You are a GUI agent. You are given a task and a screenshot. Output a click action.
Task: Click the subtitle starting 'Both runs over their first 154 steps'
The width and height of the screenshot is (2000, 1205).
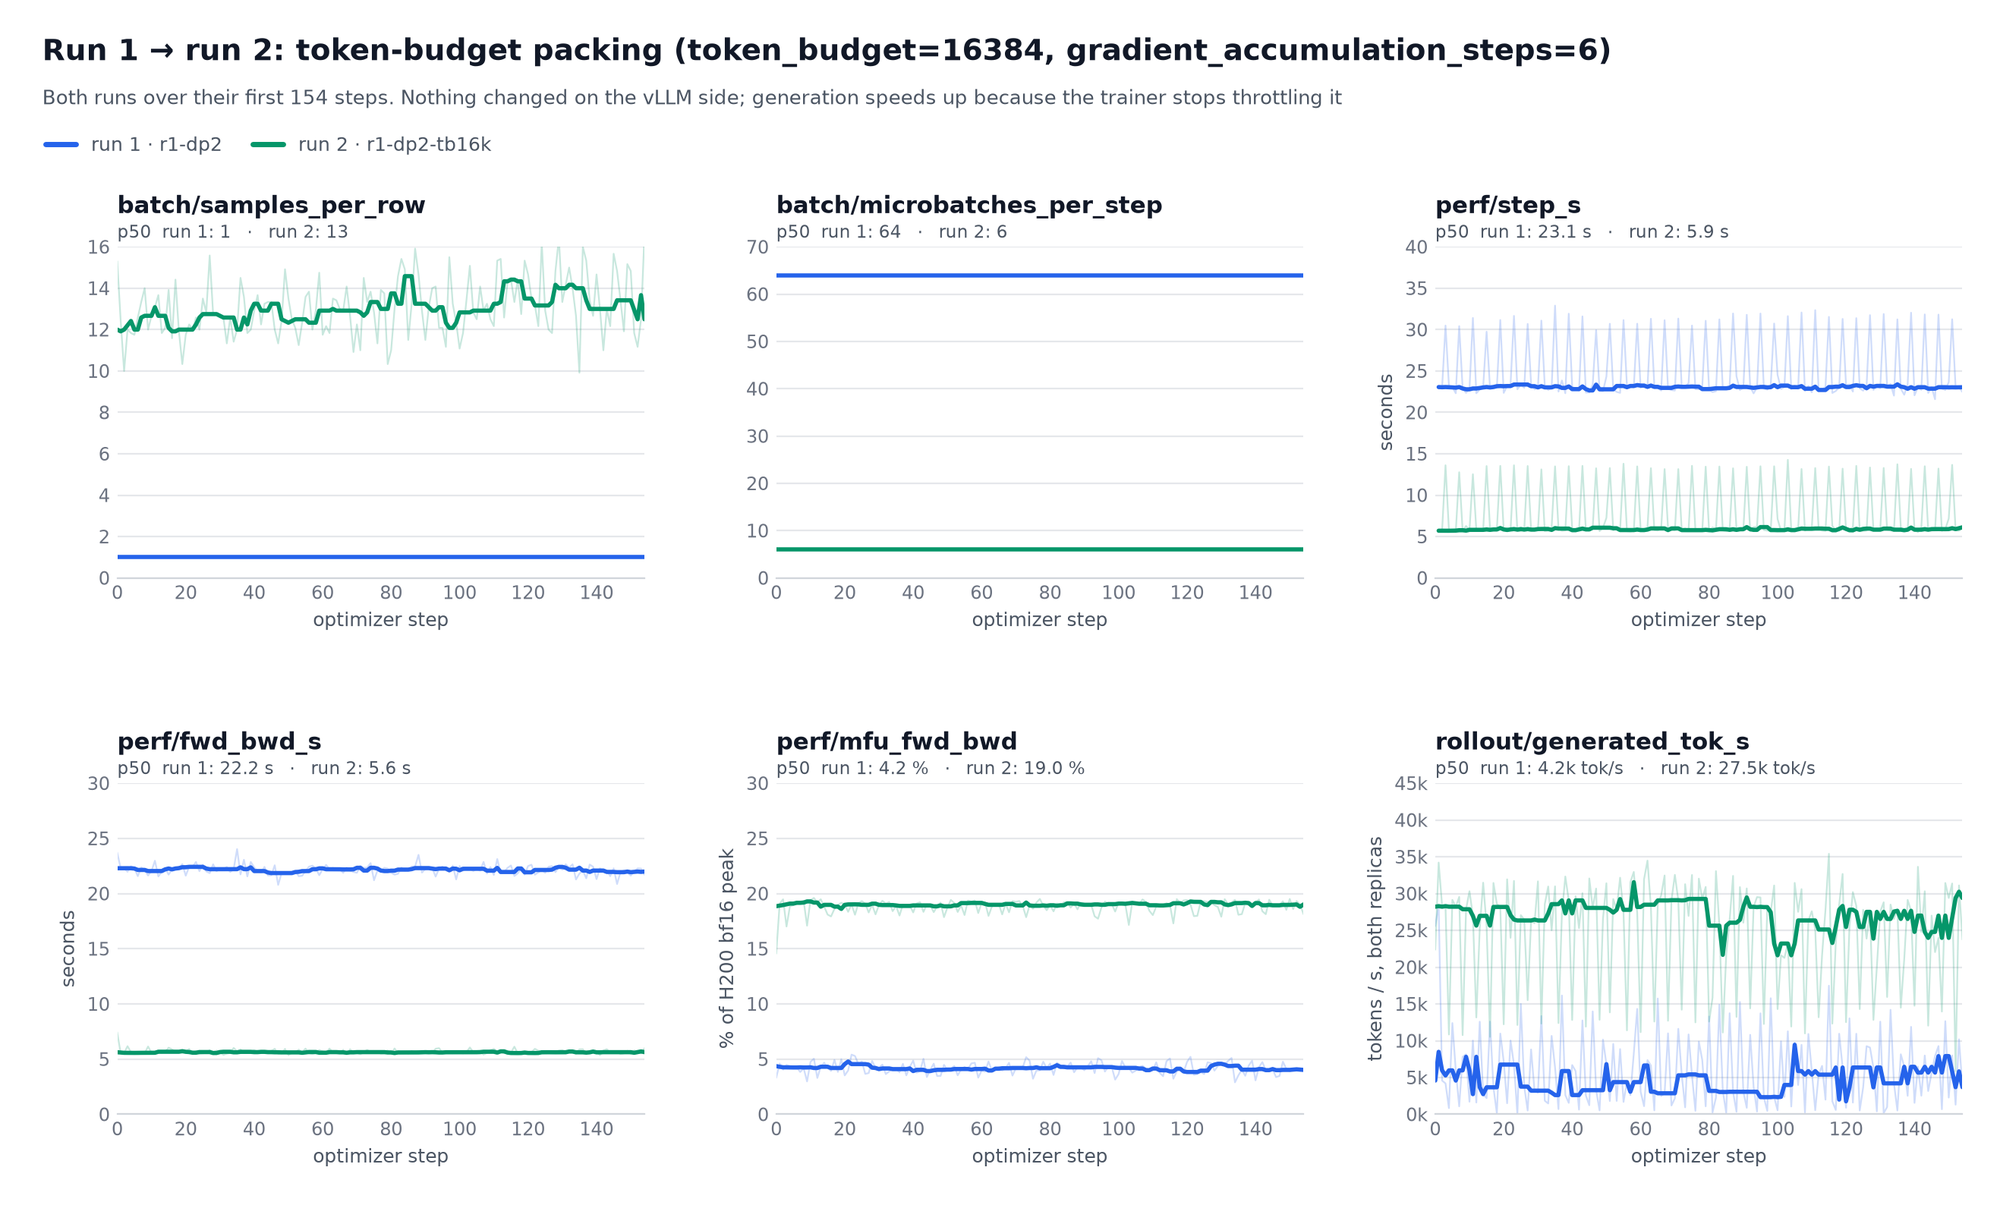pos(692,98)
